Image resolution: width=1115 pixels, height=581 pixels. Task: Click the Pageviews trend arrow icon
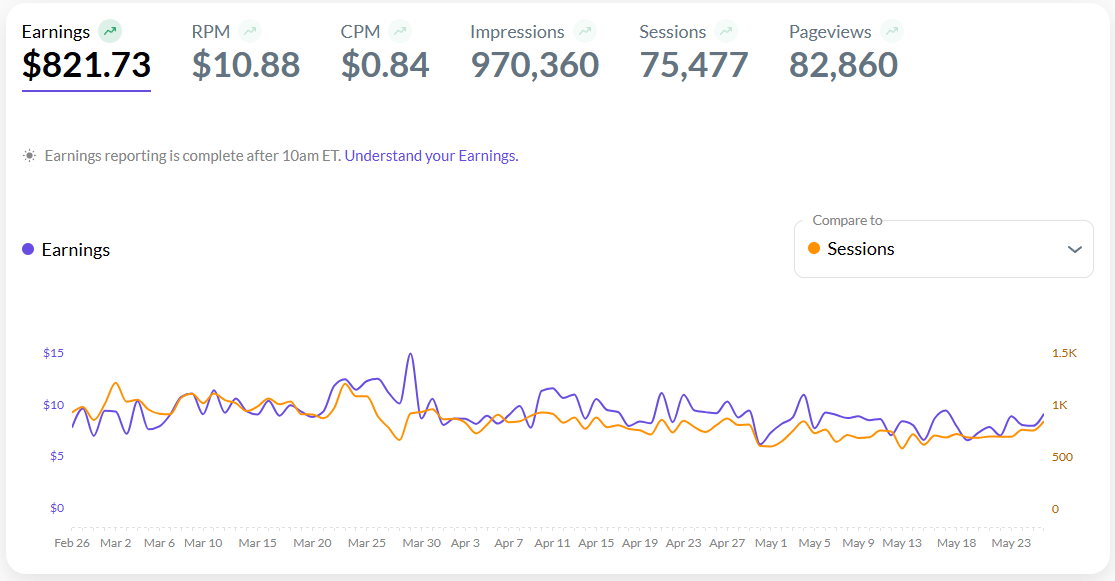coord(891,31)
